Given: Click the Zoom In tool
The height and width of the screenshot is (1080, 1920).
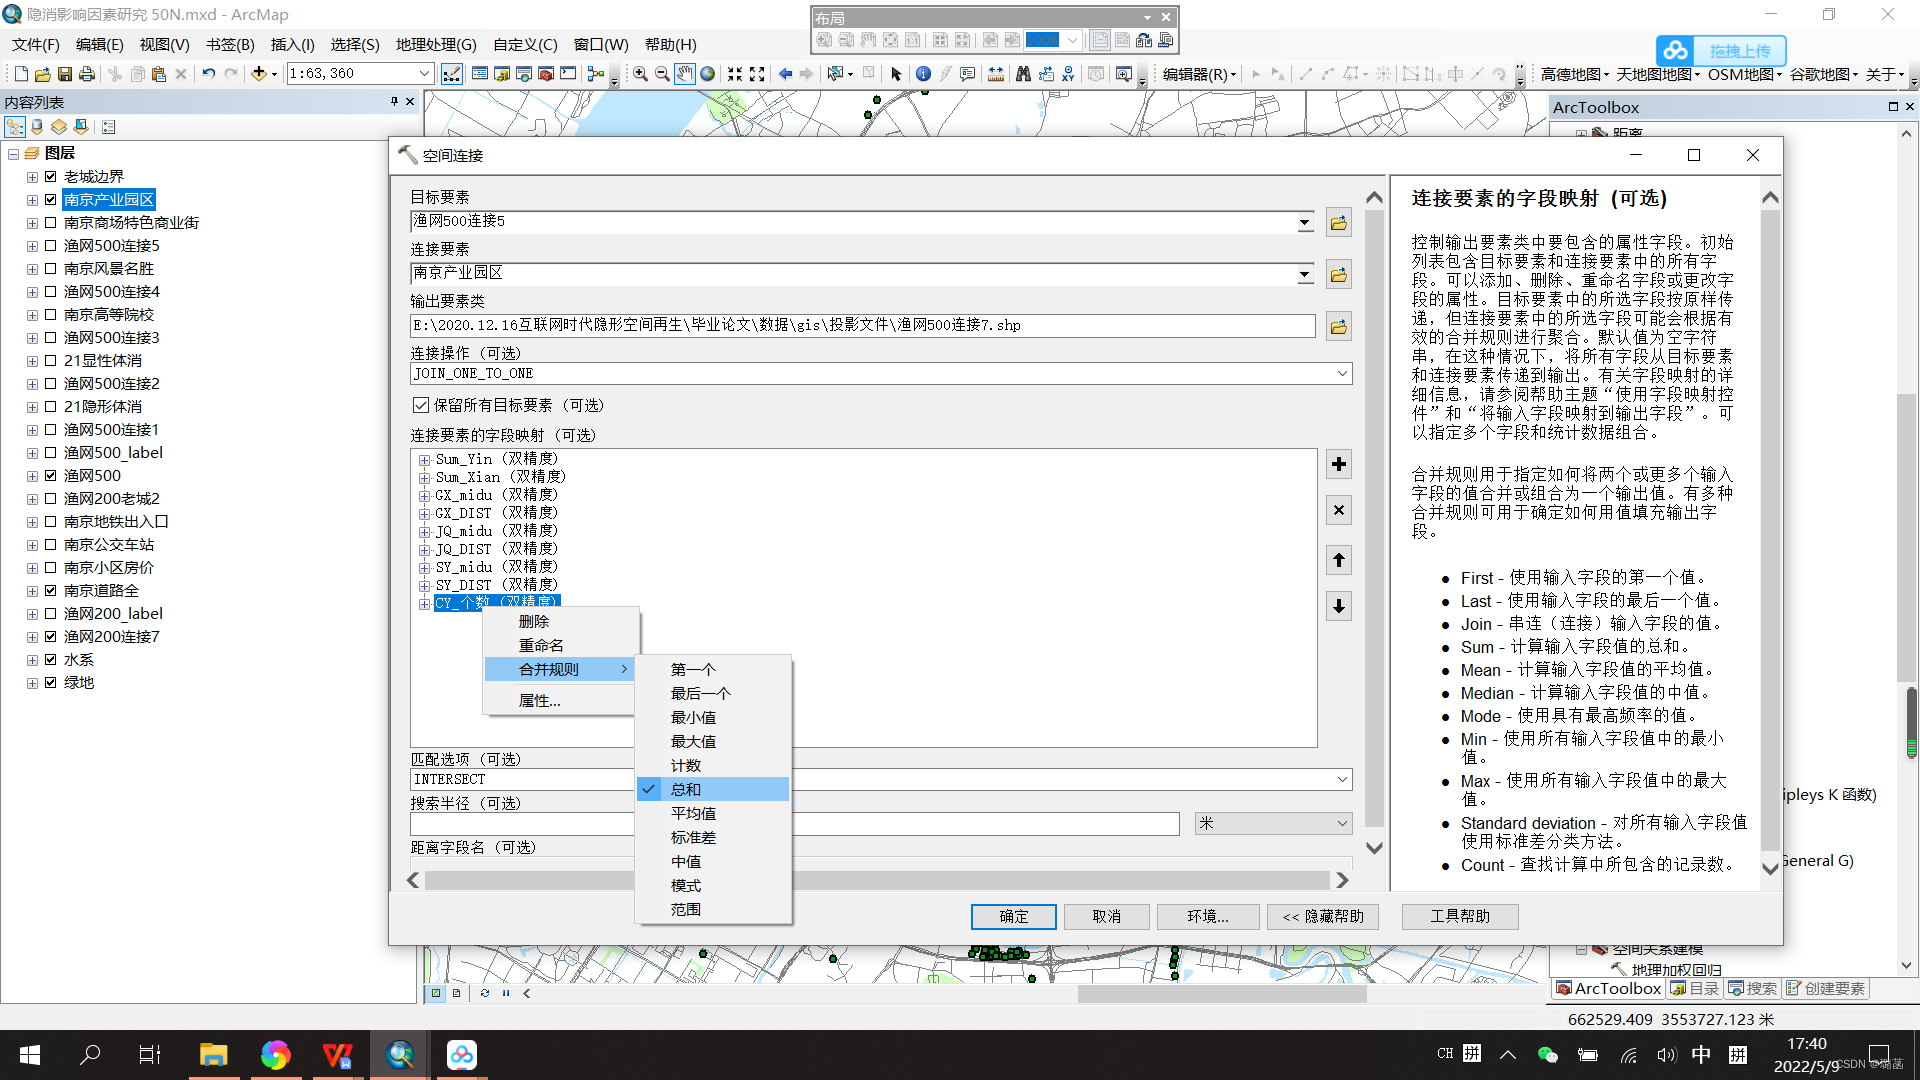Looking at the screenshot, I should point(640,74).
